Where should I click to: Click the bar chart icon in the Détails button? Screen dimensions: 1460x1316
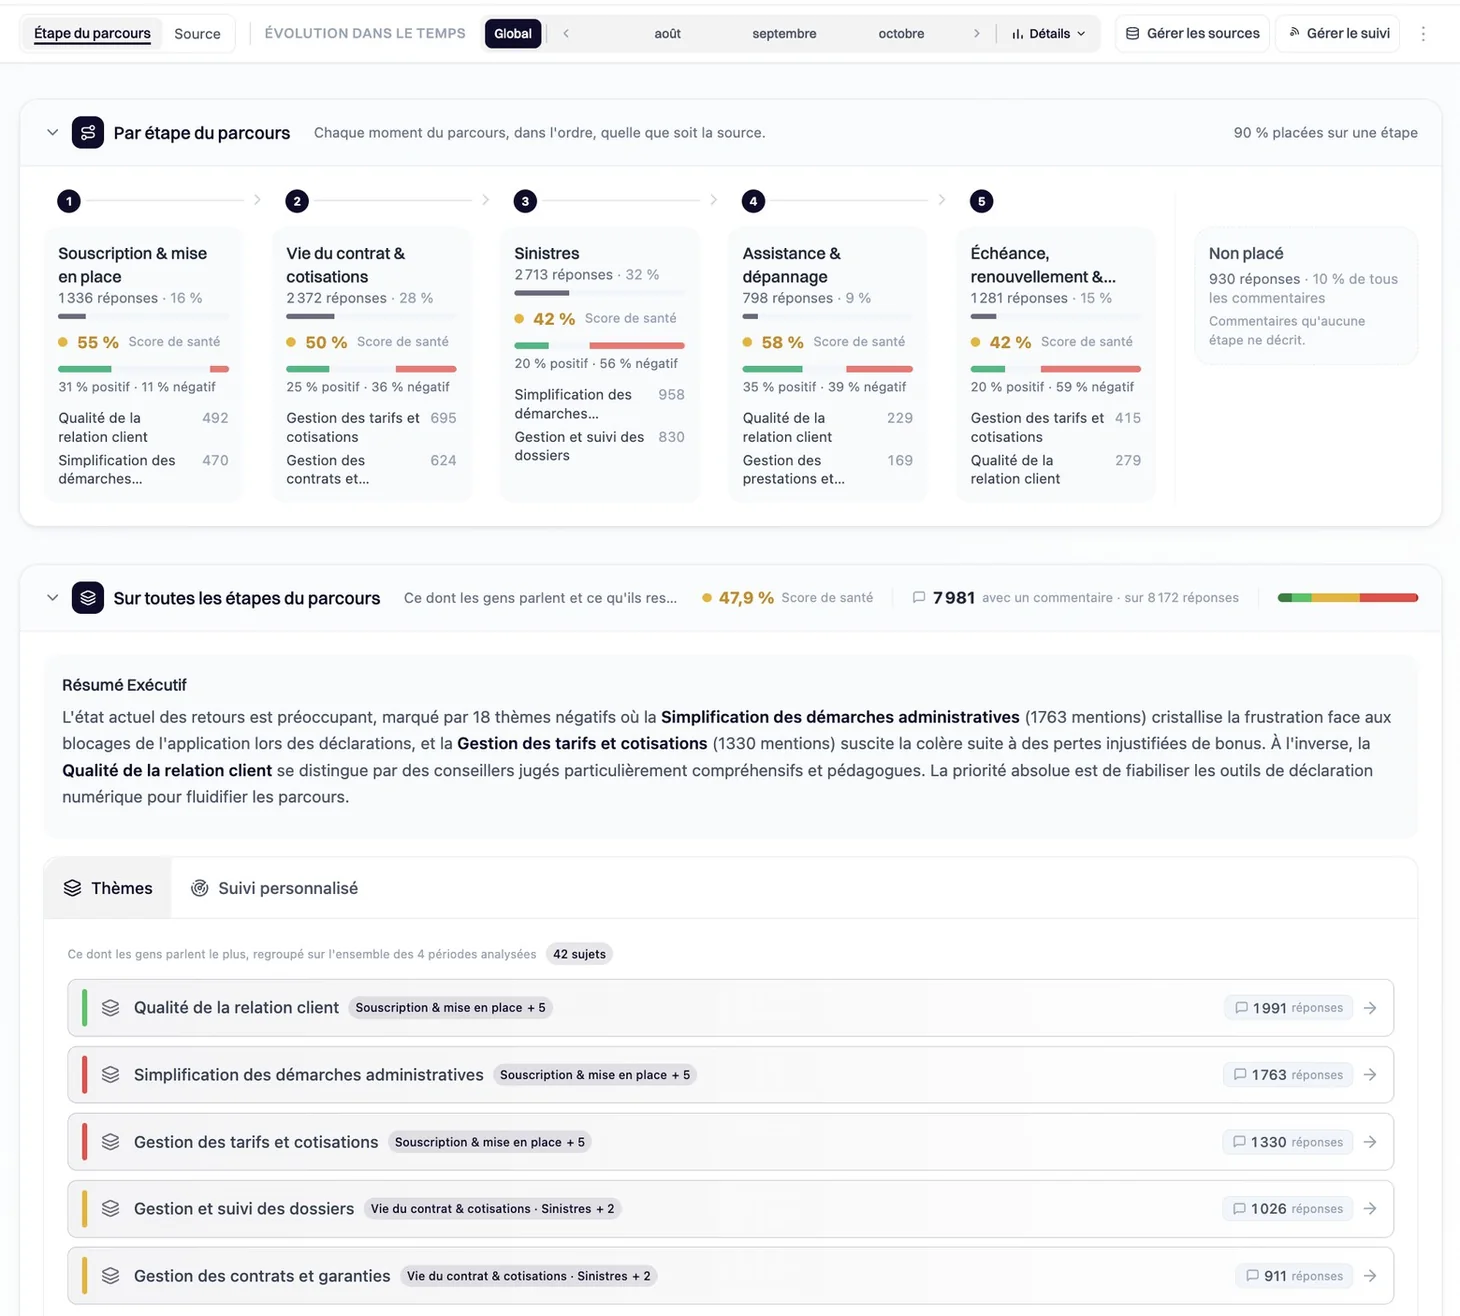point(1017,34)
